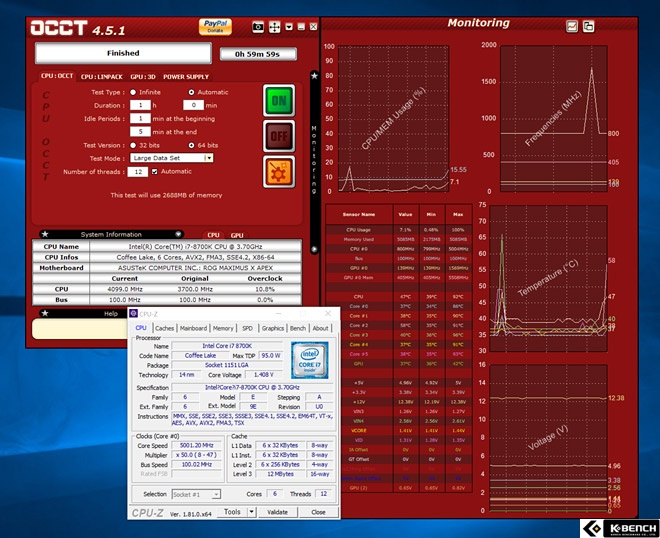The width and height of the screenshot is (660, 538).
Task: Click the star next to the Help header
Action: (x=45, y=313)
